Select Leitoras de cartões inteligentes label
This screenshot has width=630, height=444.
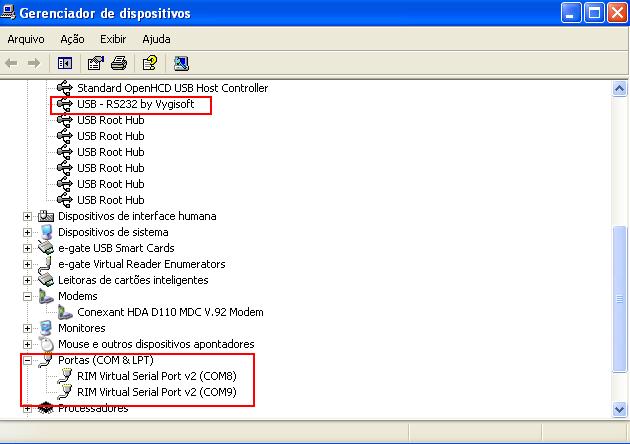click(133, 280)
